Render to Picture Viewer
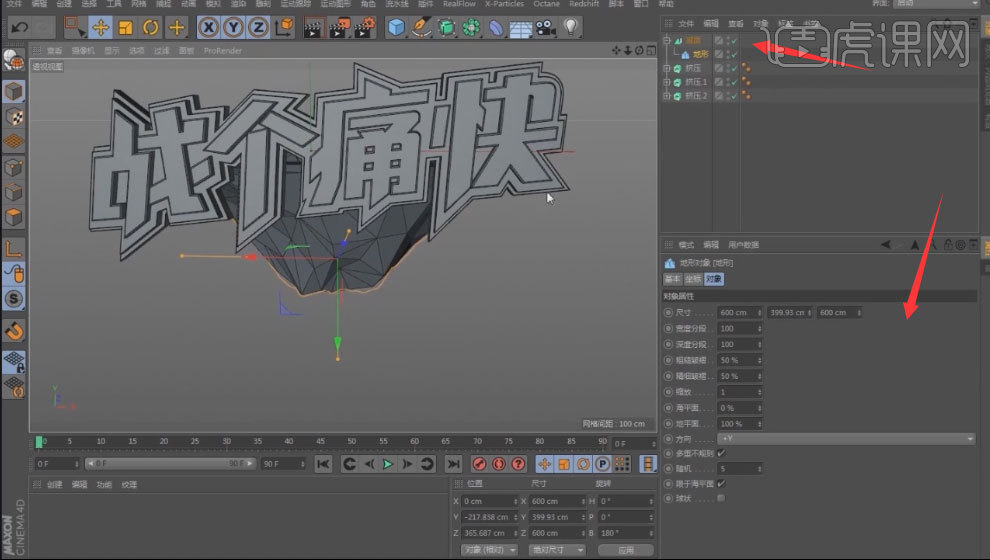This screenshot has width=990, height=560. 339,27
